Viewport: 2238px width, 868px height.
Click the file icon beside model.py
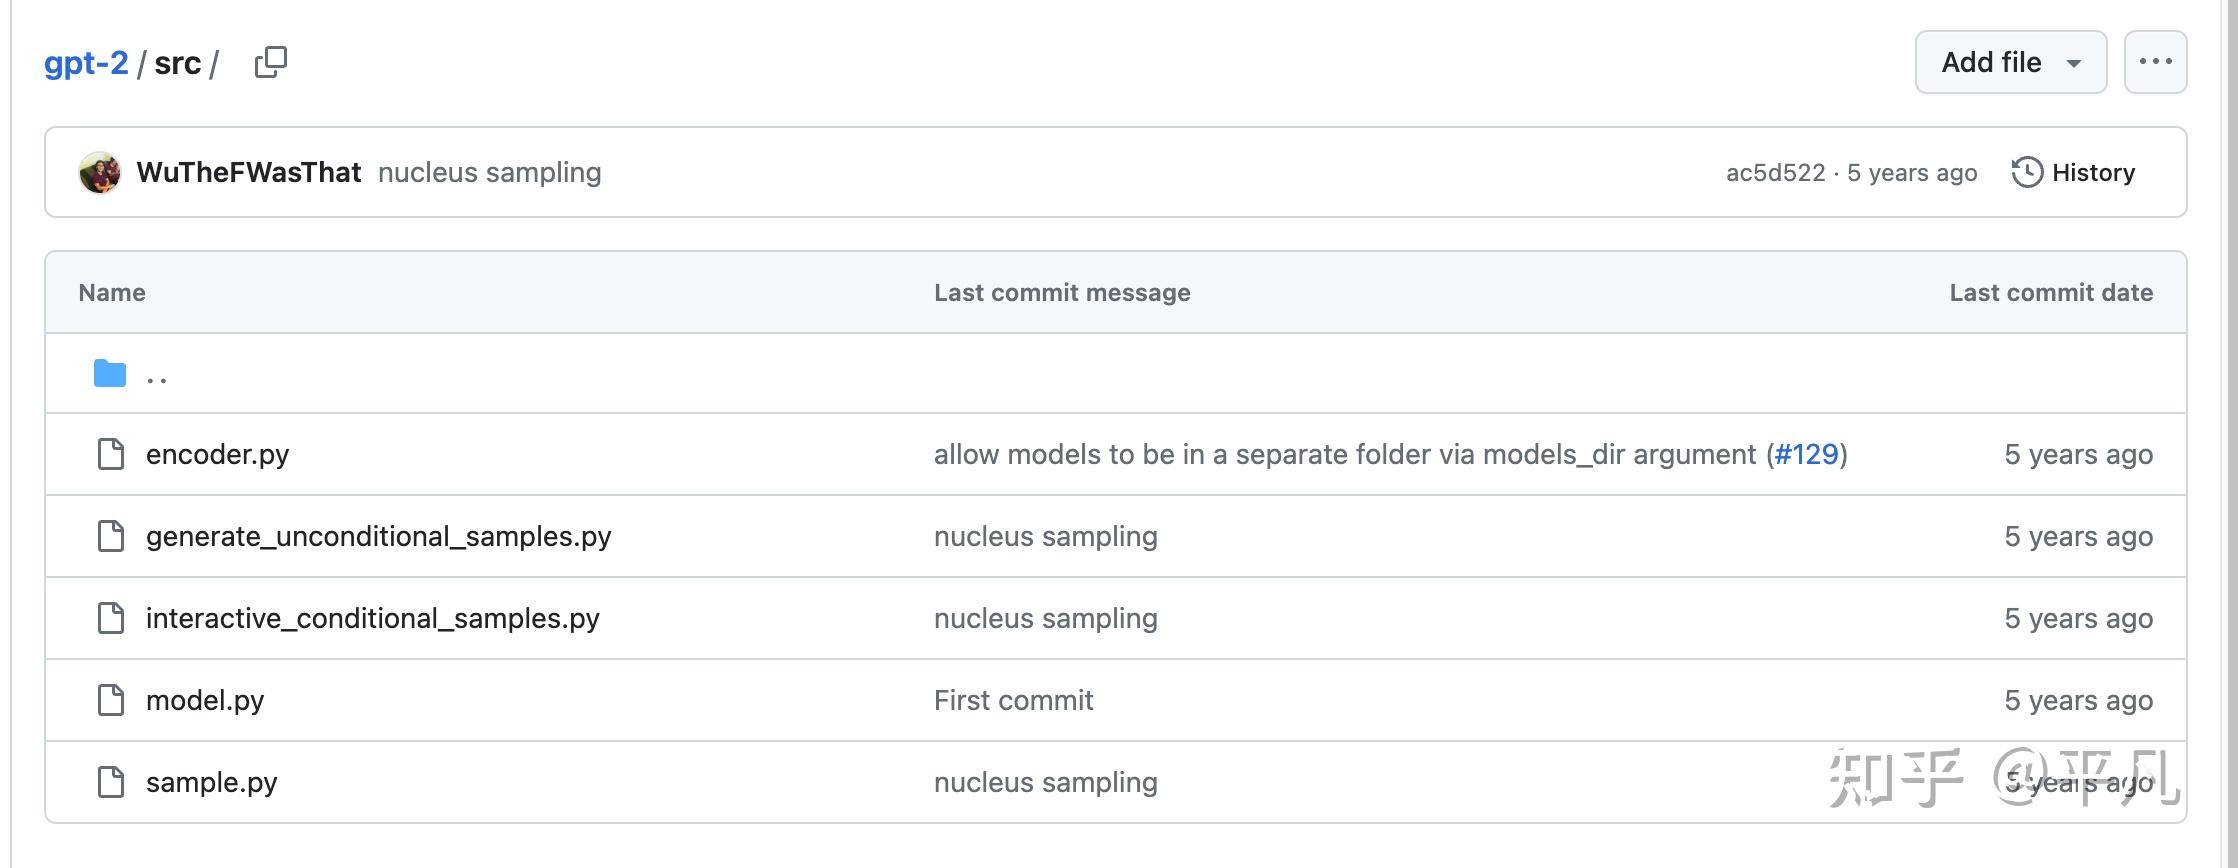pyautogui.click(x=110, y=700)
